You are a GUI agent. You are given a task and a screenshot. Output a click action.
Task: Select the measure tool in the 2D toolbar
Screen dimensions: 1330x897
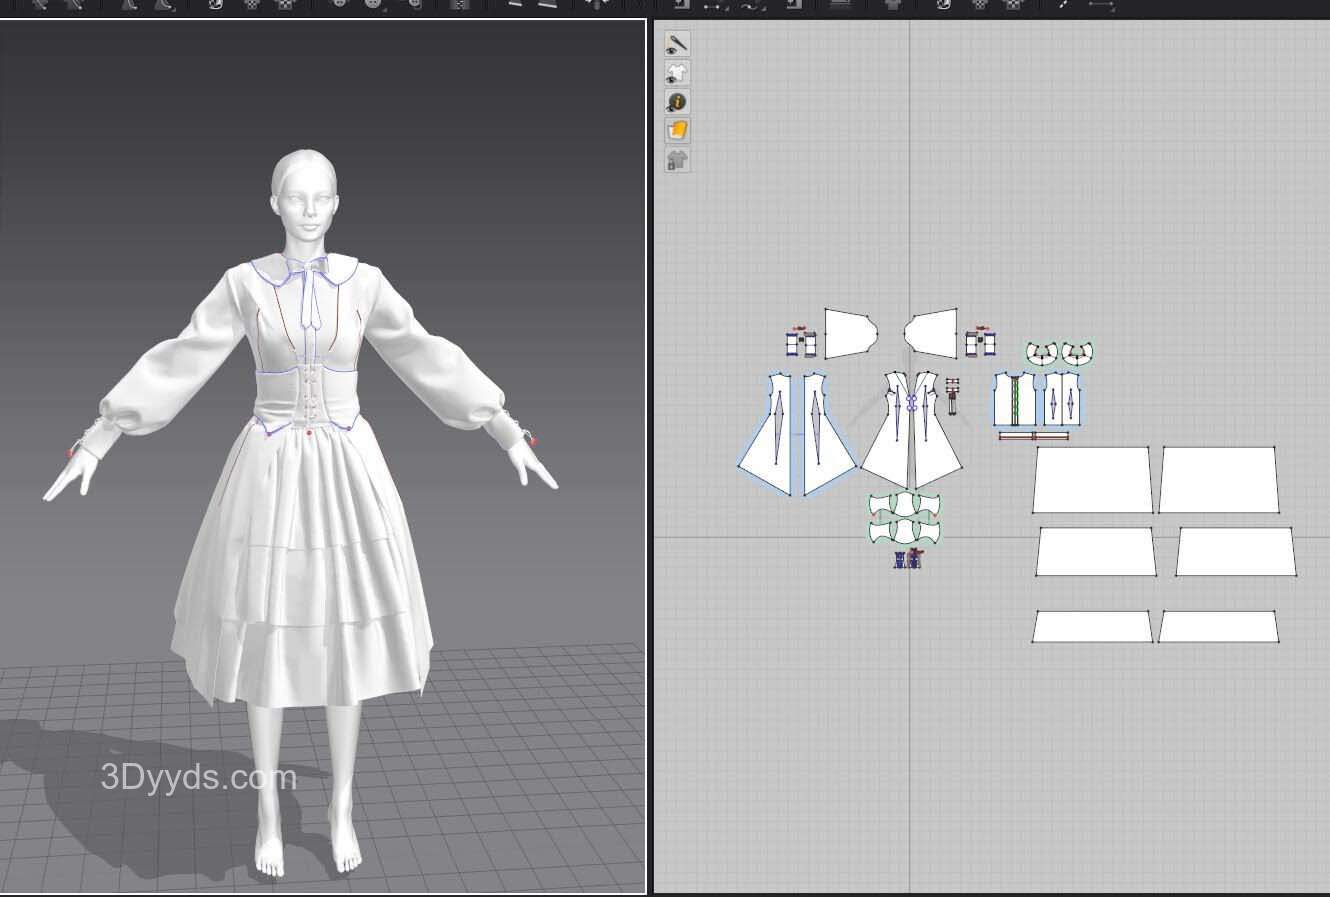tap(1100, 4)
